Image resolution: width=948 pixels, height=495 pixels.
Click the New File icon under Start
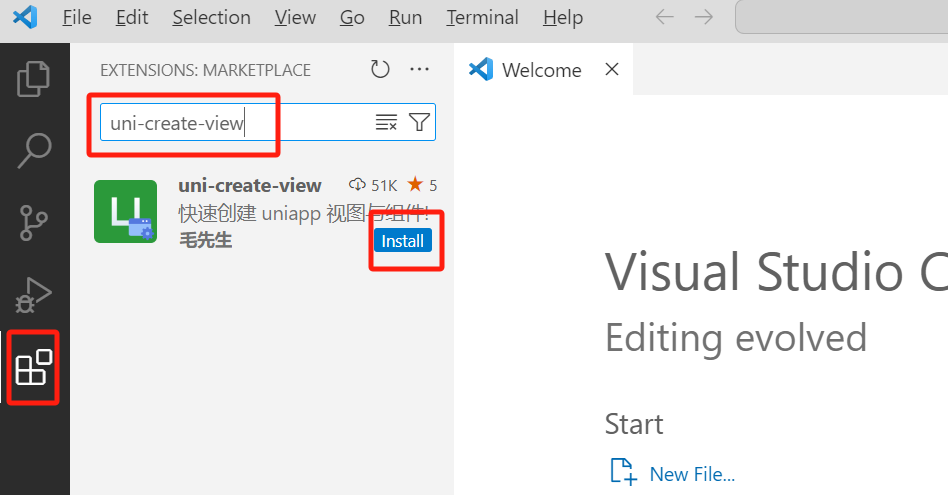pyautogui.click(x=623, y=472)
